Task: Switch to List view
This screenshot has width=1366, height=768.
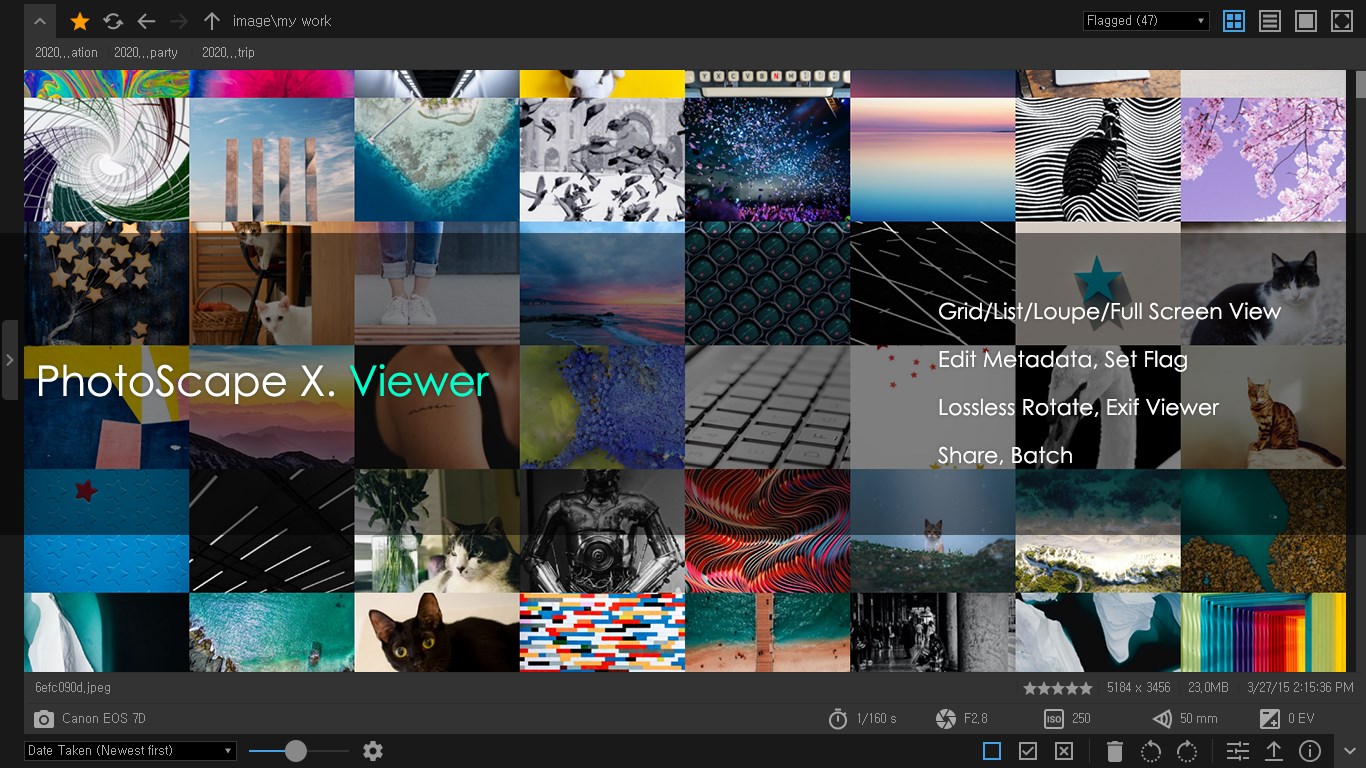Action: (x=1269, y=20)
